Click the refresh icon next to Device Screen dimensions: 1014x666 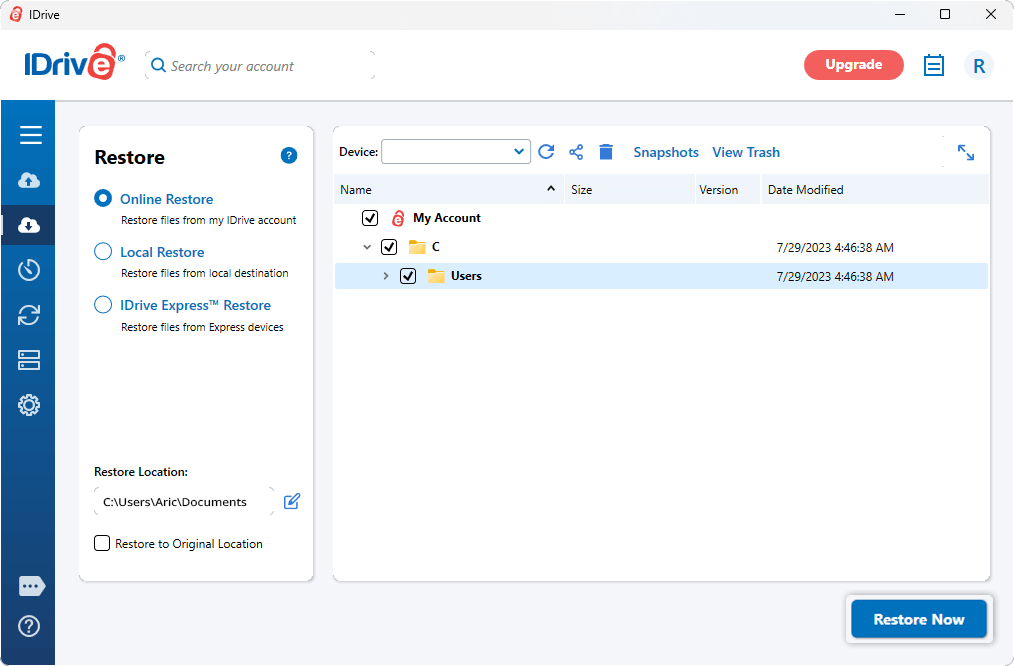[546, 152]
